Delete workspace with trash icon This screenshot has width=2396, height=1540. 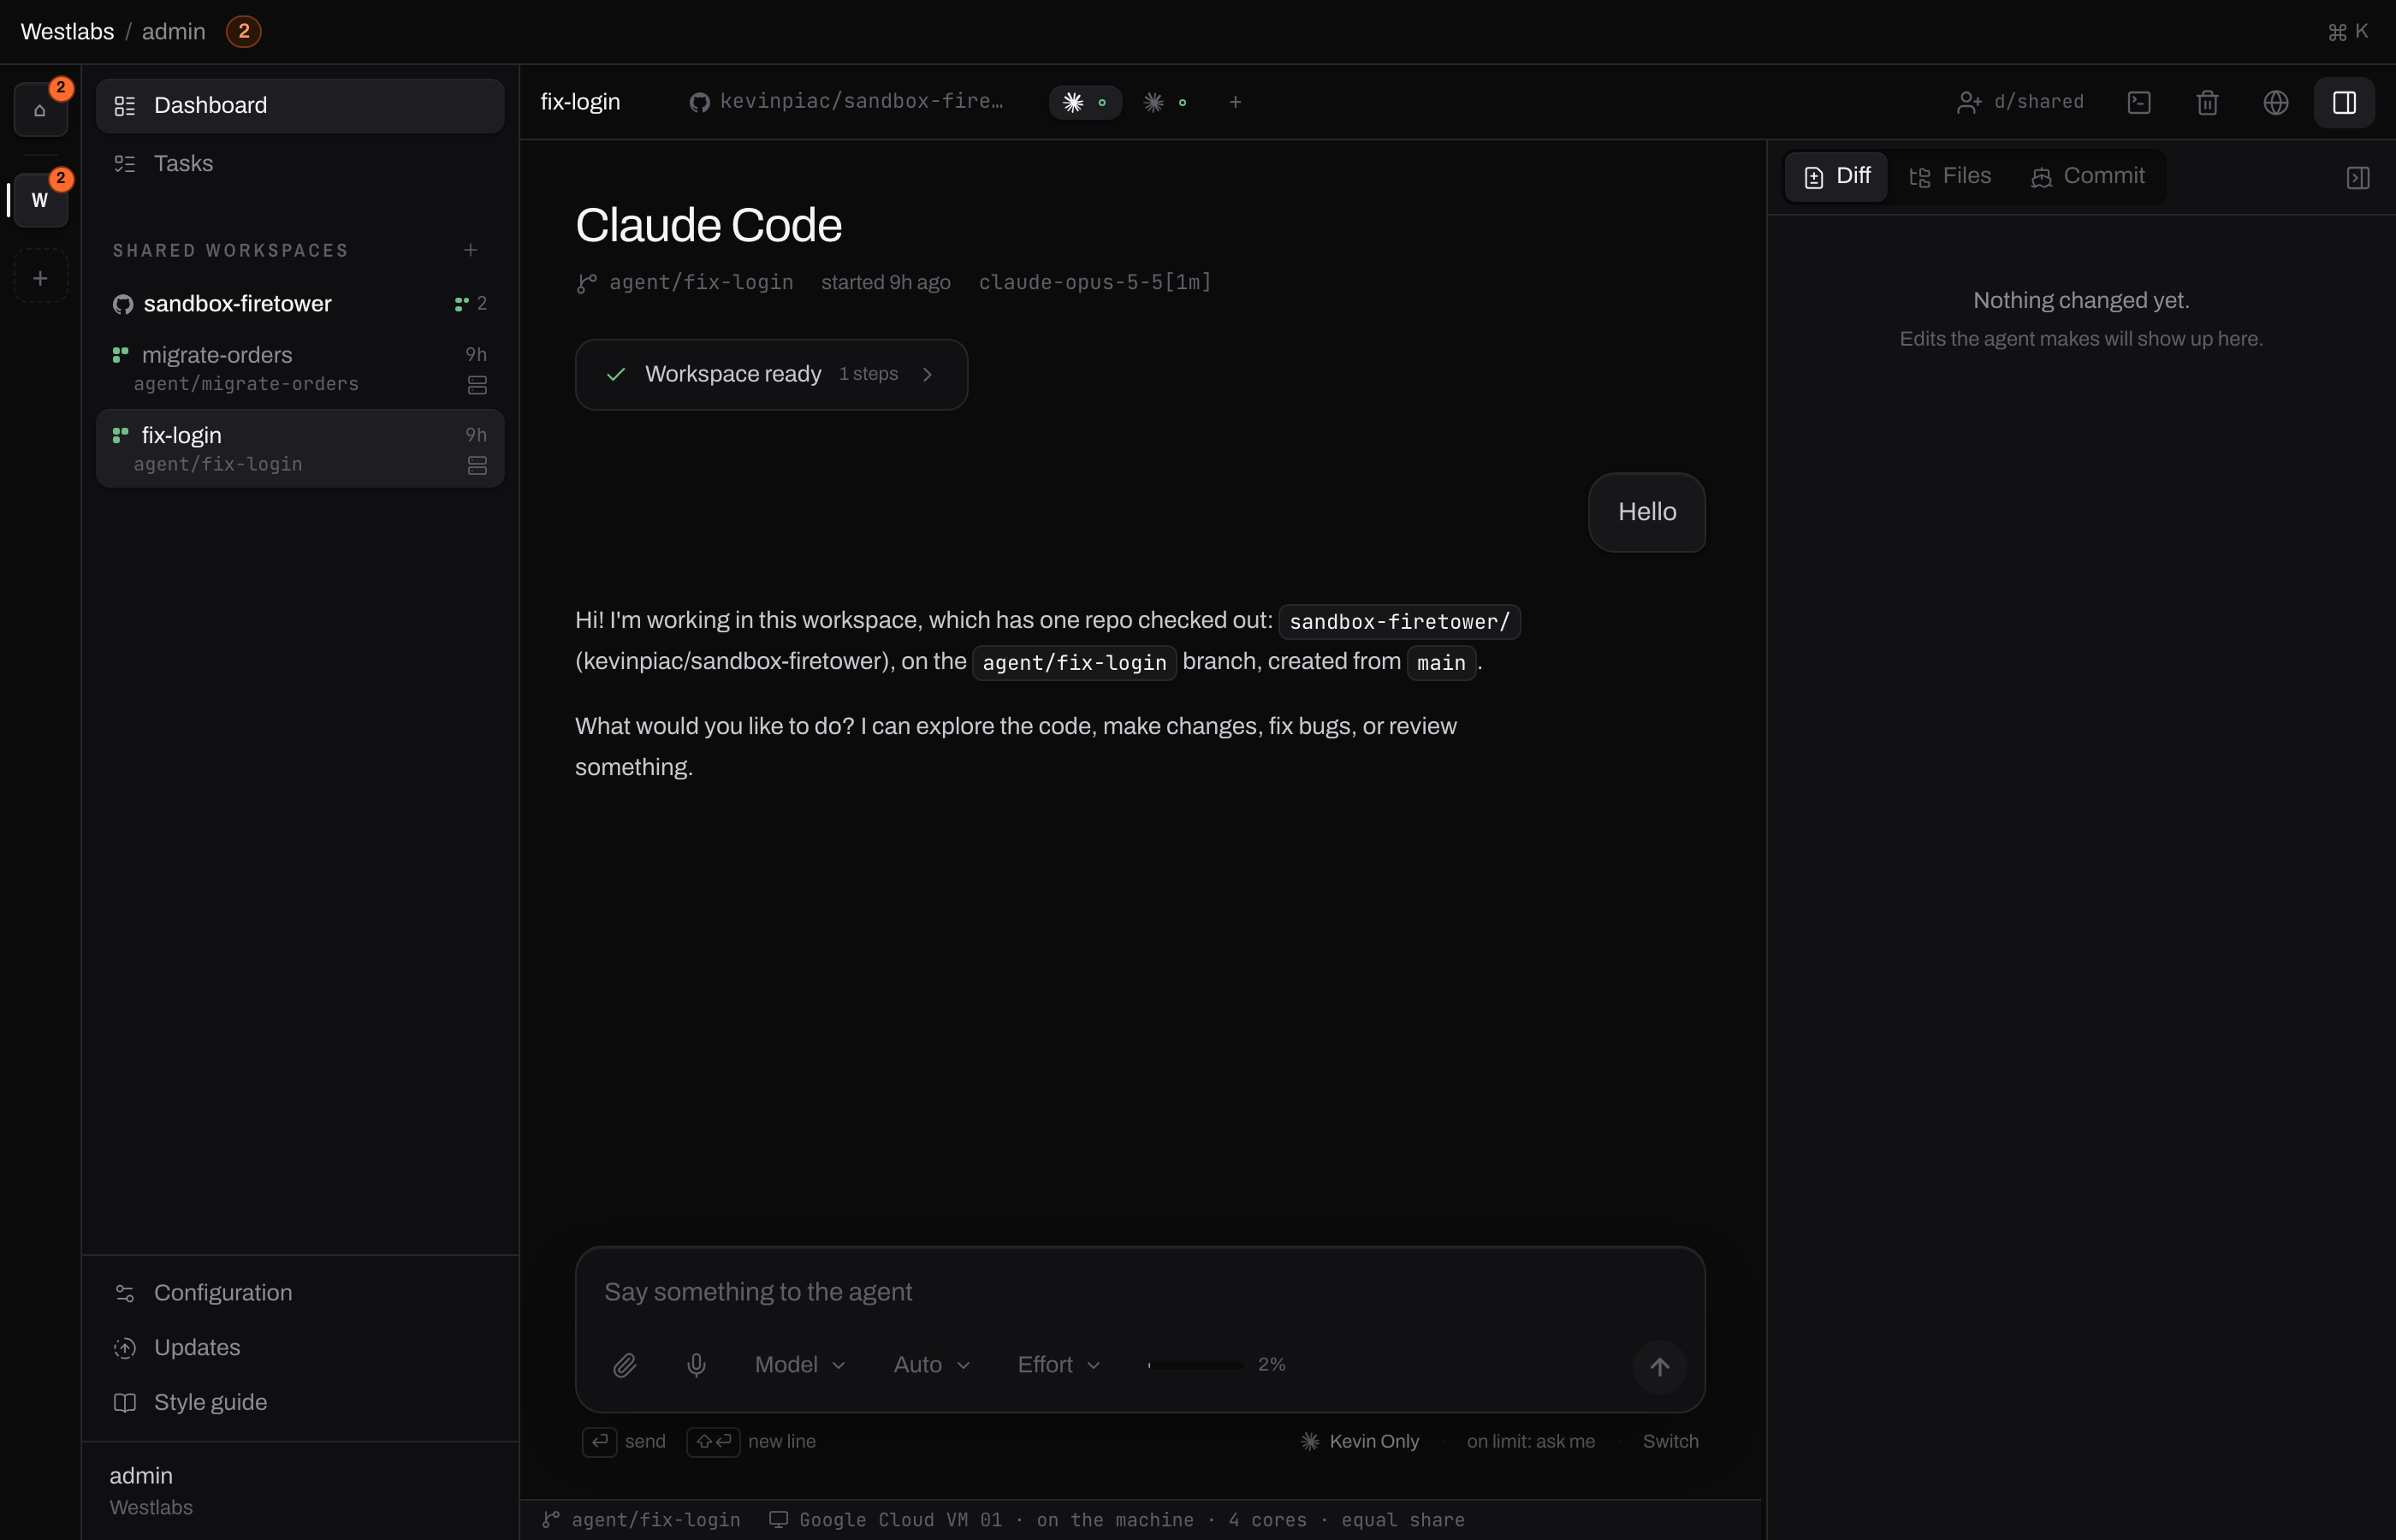click(2207, 102)
